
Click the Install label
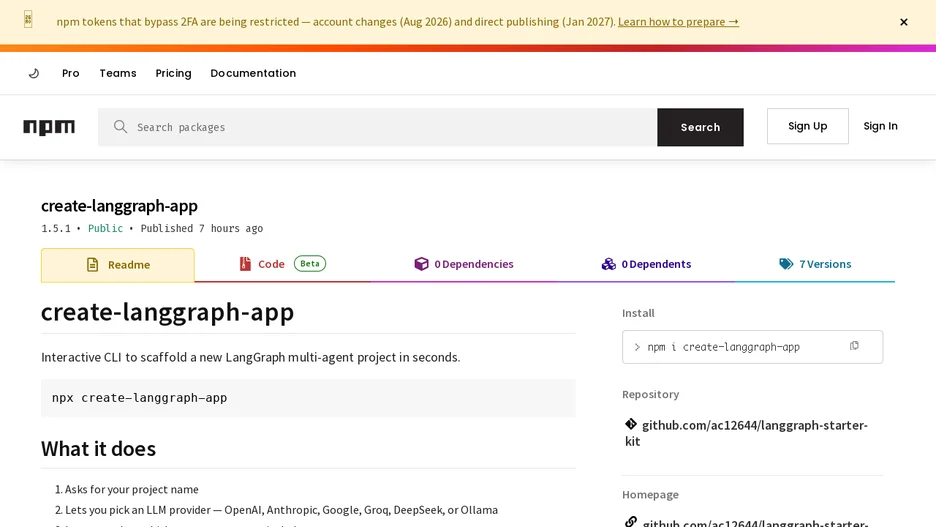(638, 313)
